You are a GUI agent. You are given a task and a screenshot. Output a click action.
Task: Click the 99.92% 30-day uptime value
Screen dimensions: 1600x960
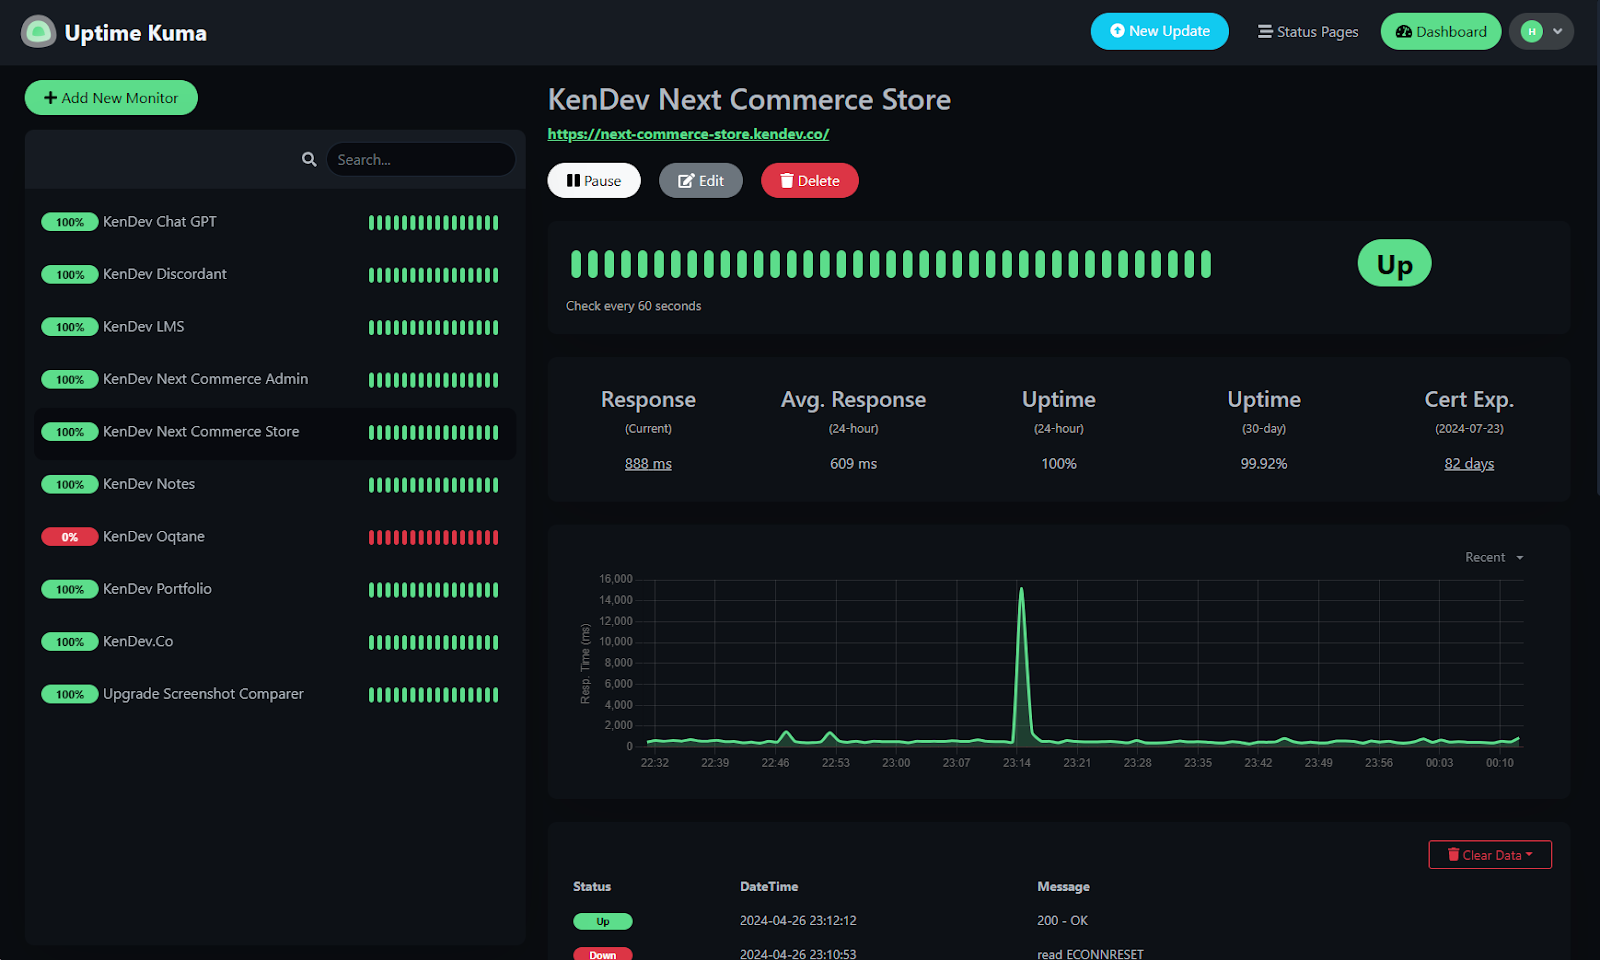click(x=1264, y=464)
